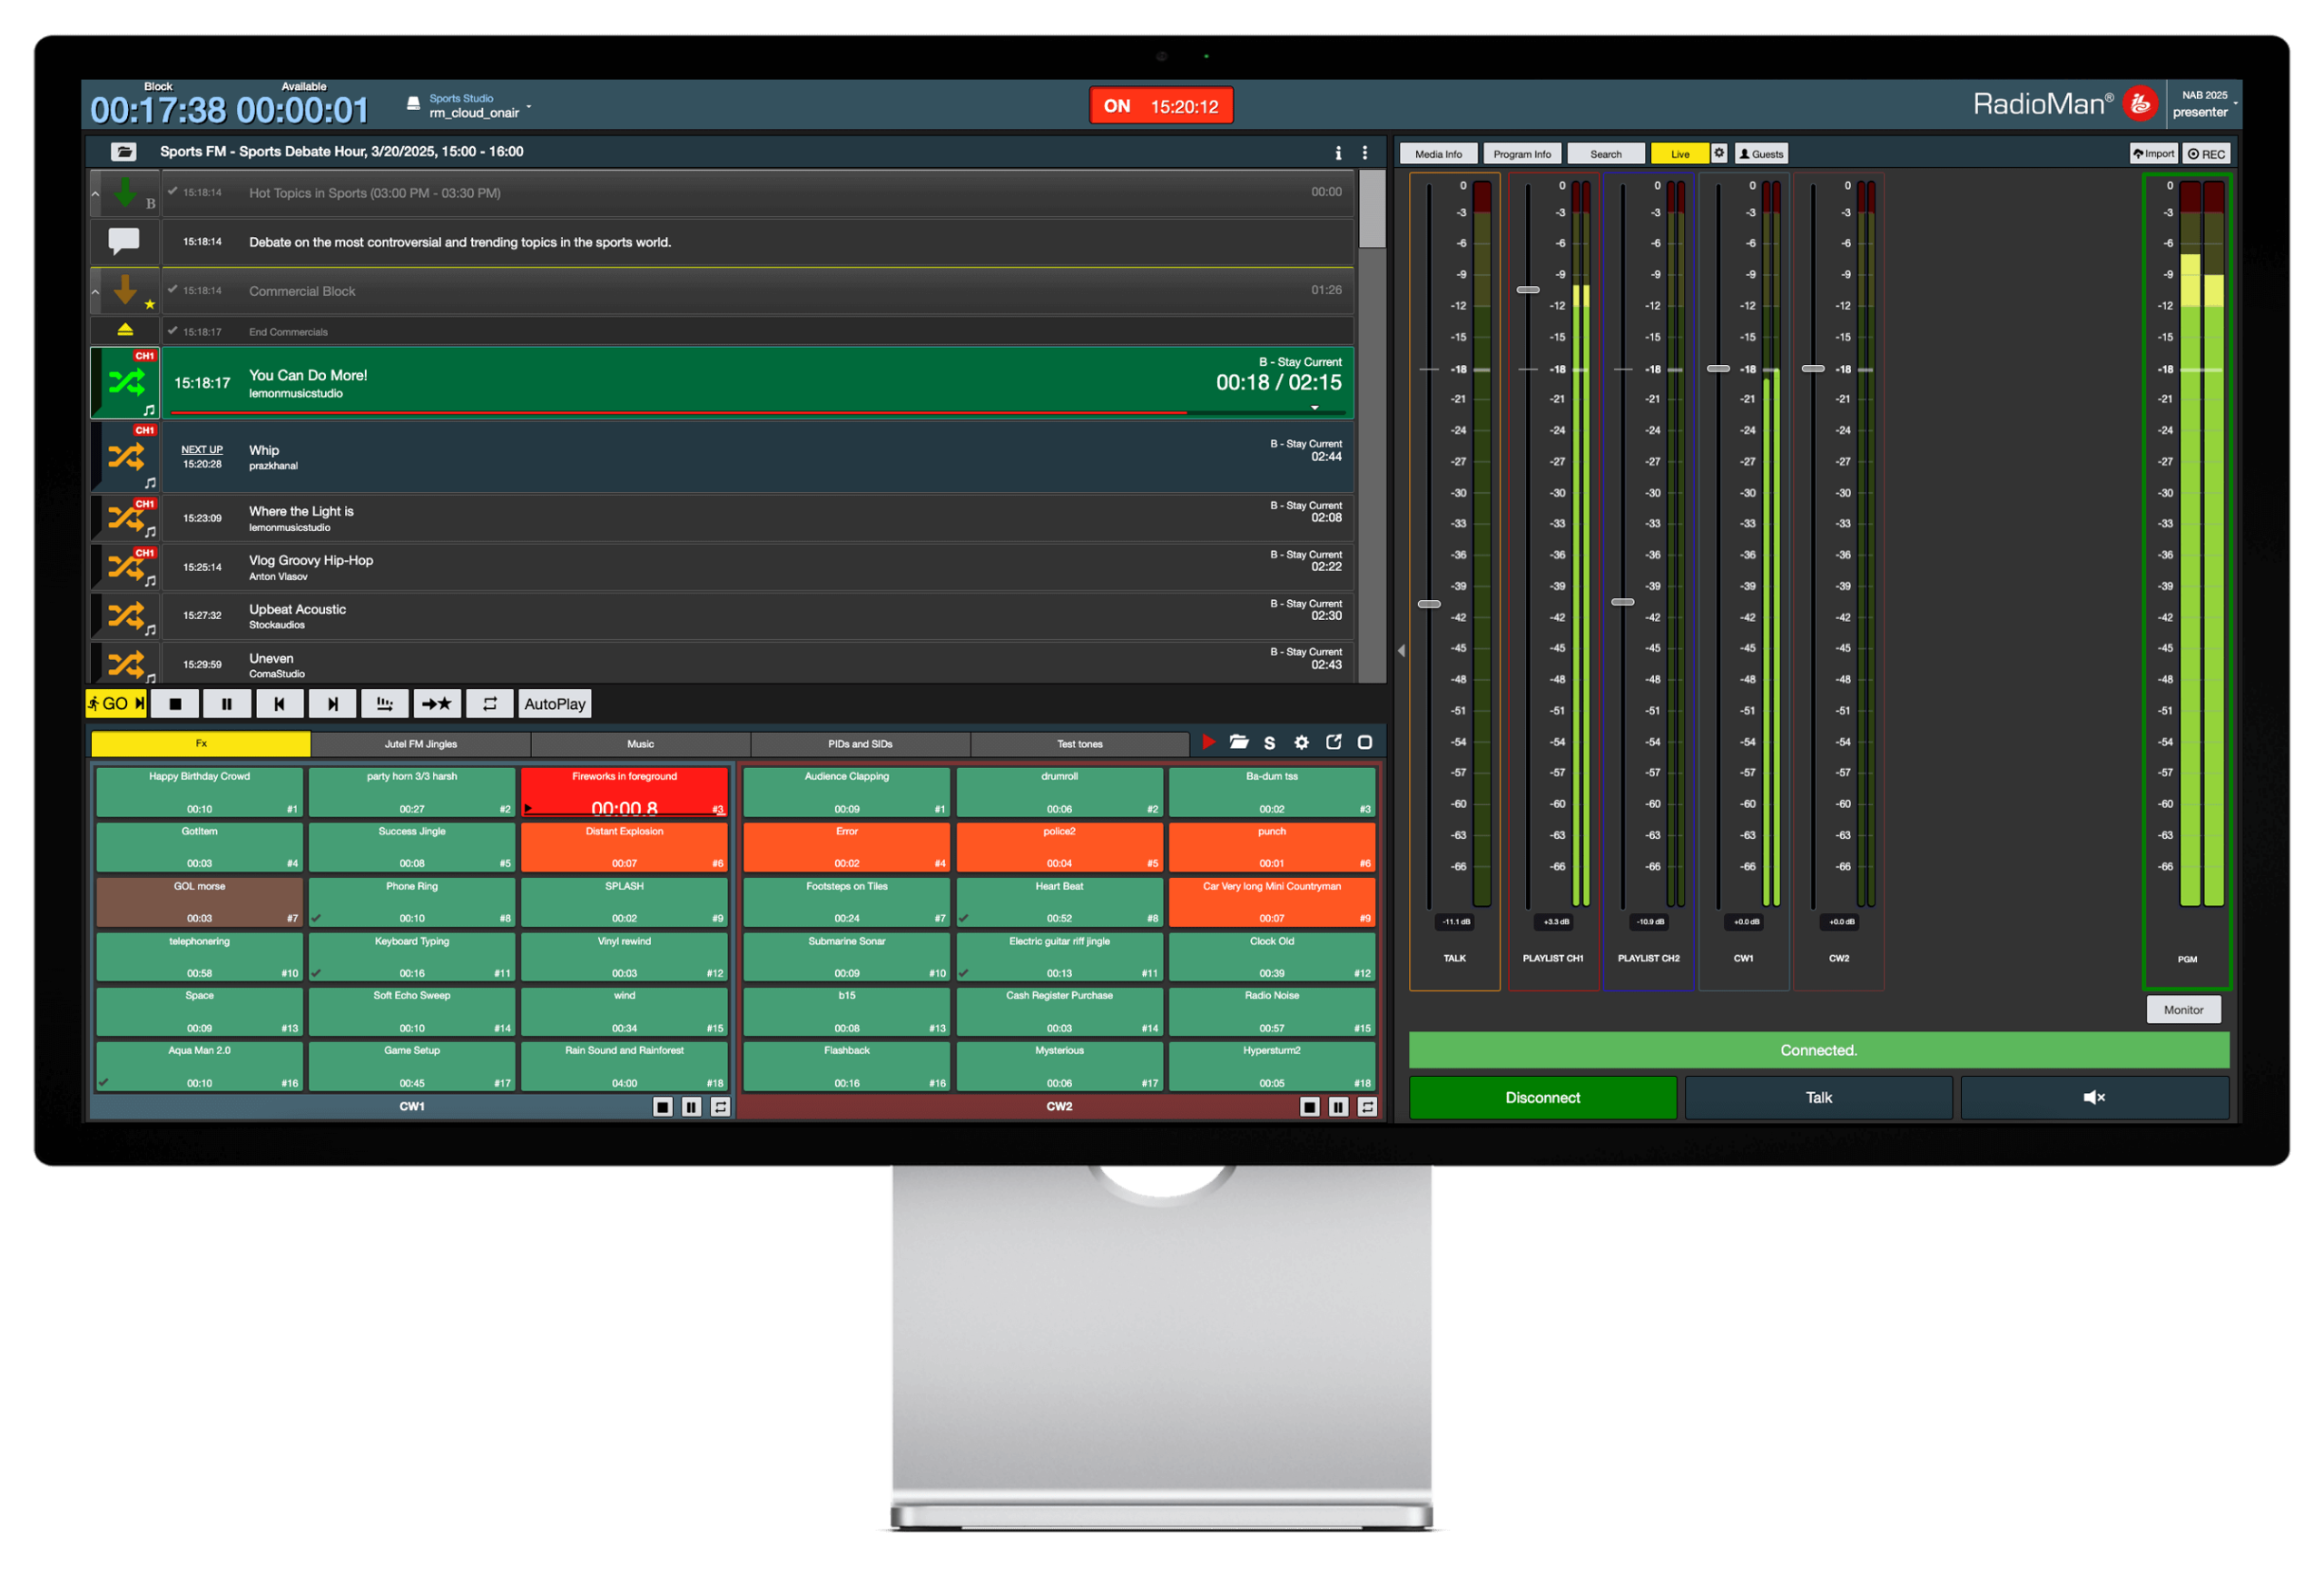This screenshot has height=1586, width=2324.
Task: Click the yellow GO button
Action: [116, 704]
